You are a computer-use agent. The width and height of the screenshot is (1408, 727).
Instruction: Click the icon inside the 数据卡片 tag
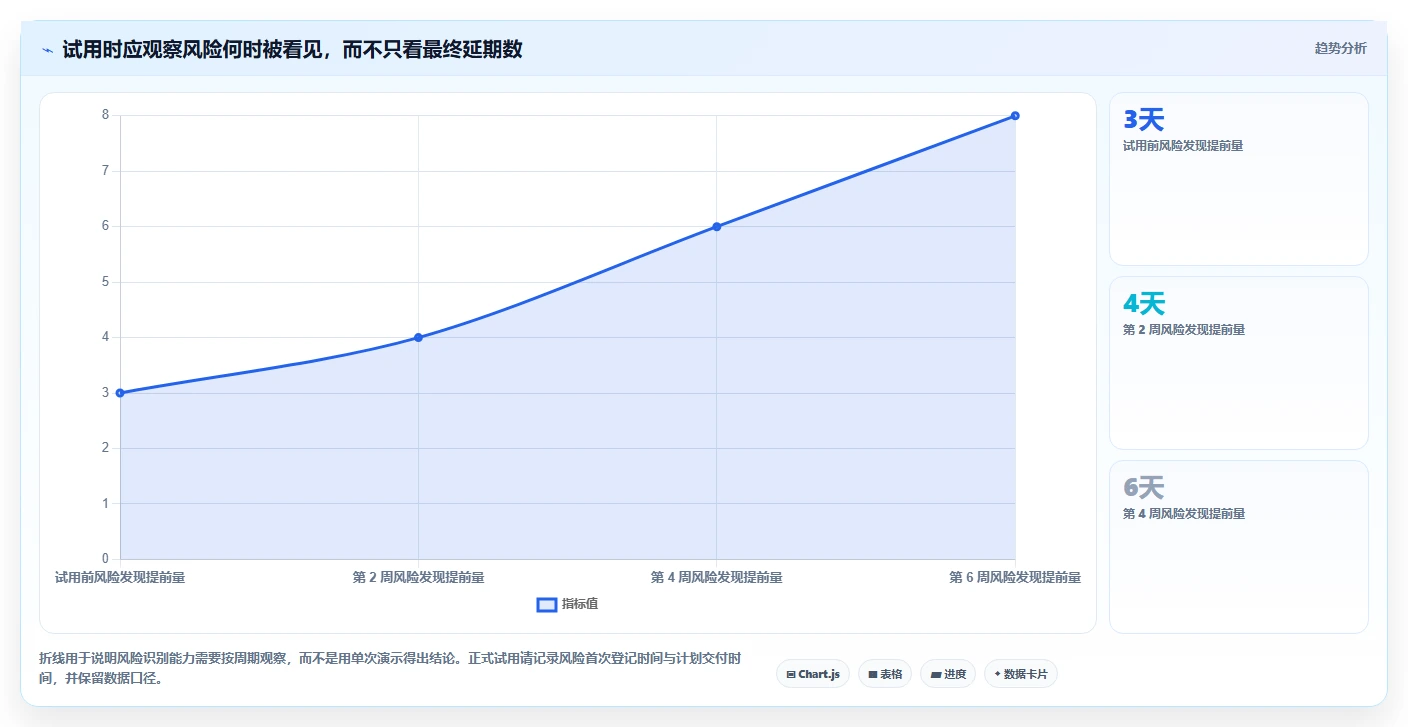click(998, 674)
